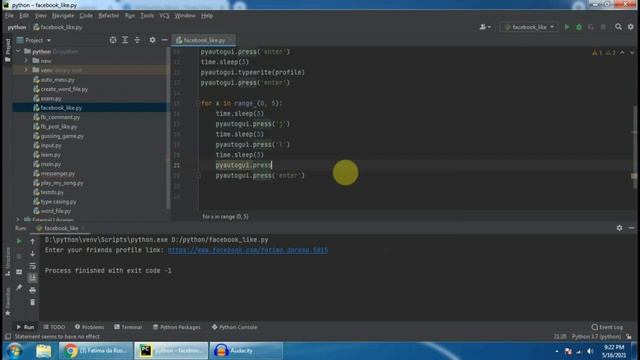Open Audacity from the Windows taskbar
Viewport: 640px width, 360px height.
click(x=246, y=351)
